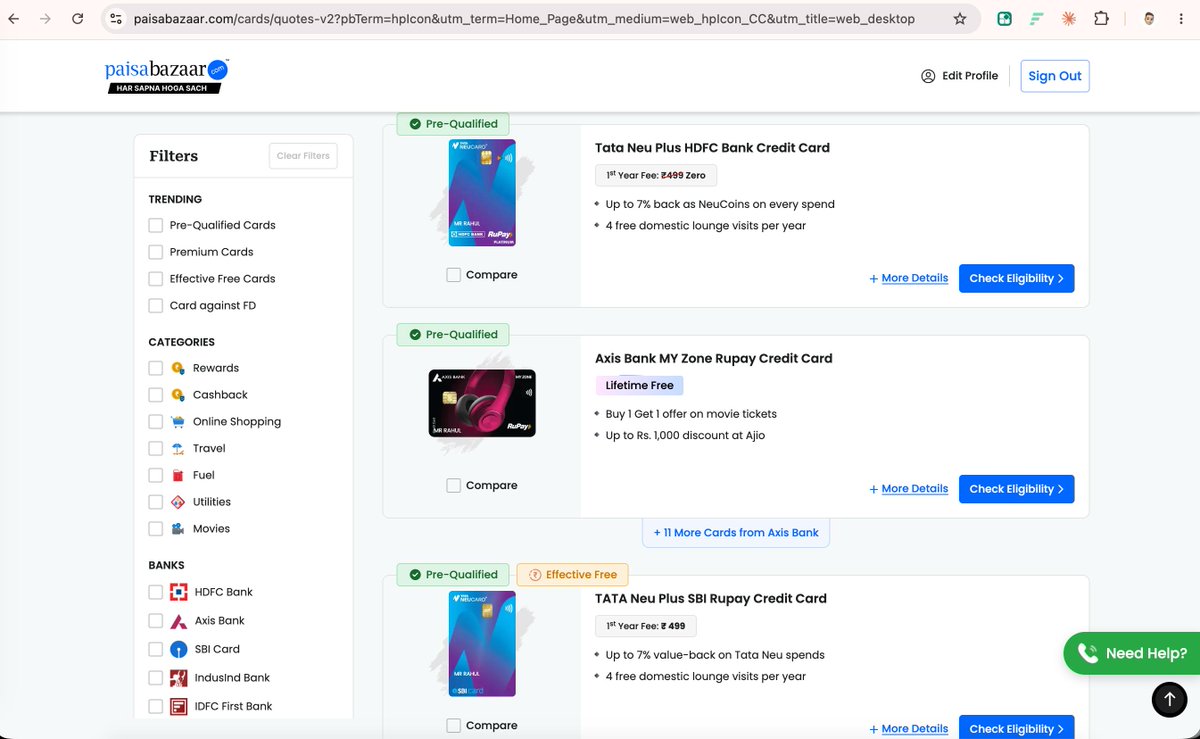Open More Details for Axis MY Zone Rupay card

tap(908, 489)
